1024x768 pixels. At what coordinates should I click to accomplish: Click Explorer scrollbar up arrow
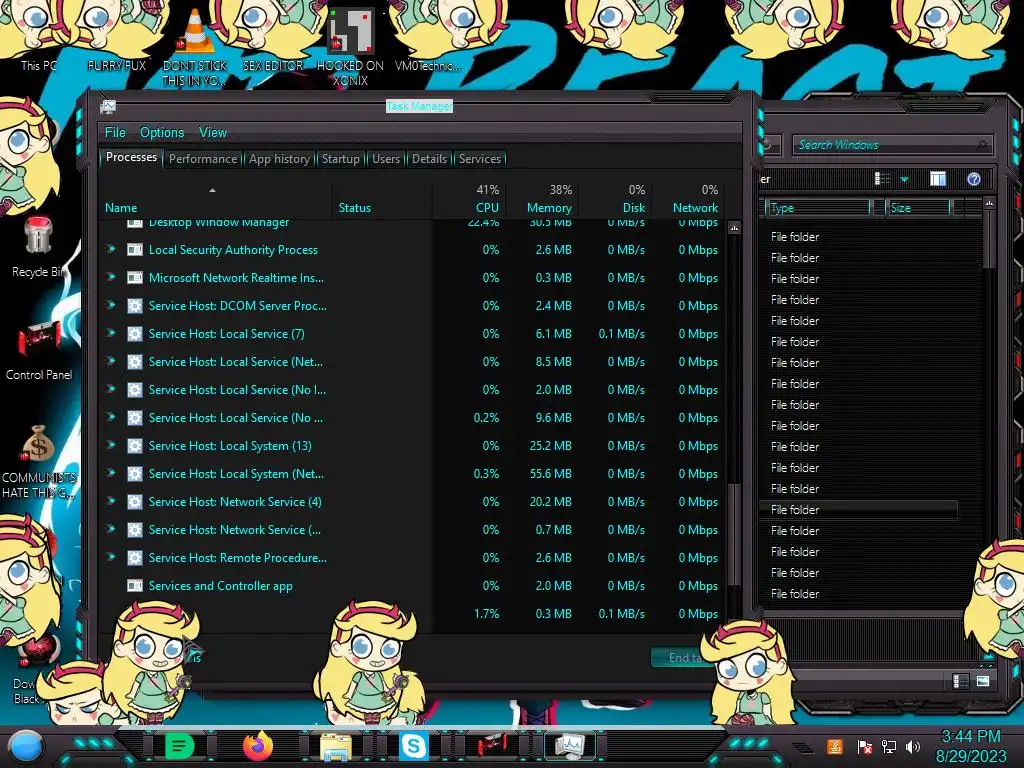(x=989, y=204)
